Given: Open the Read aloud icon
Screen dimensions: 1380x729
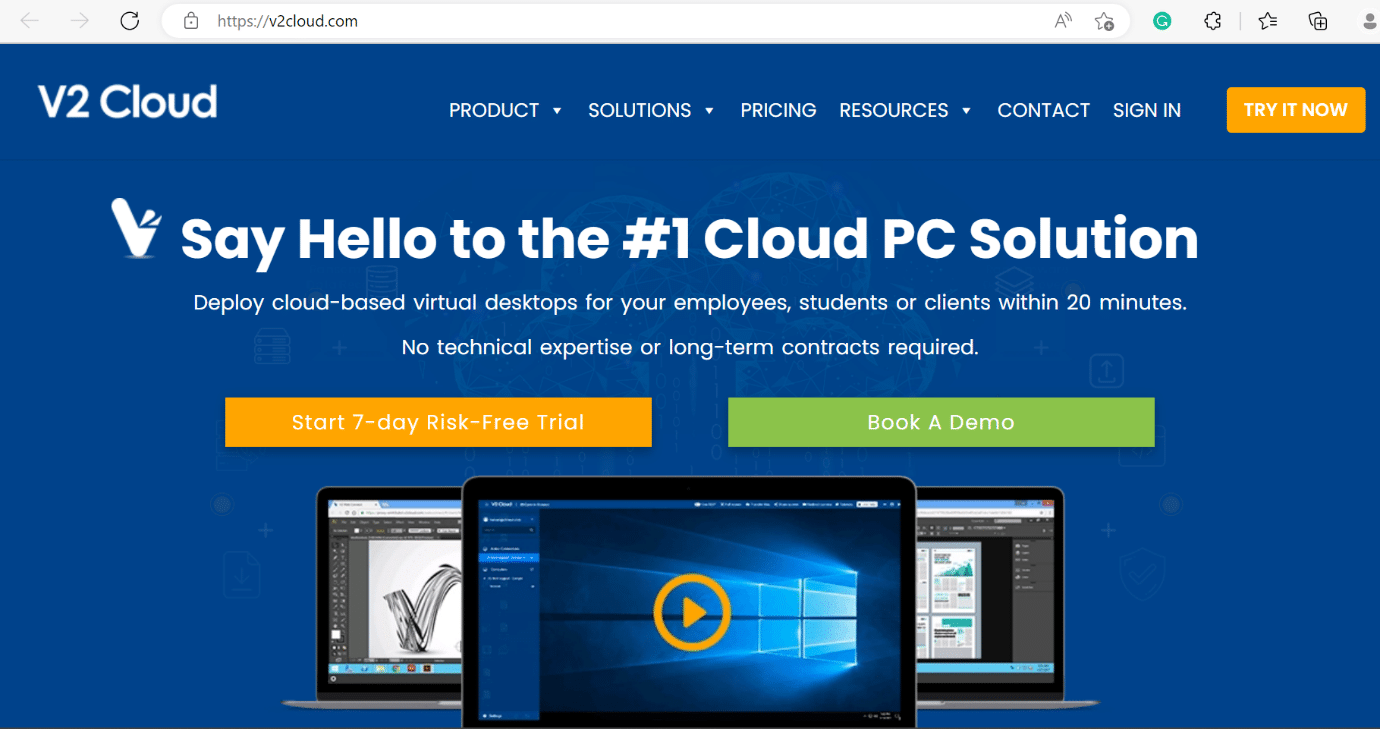Looking at the screenshot, I should [x=1063, y=21].
